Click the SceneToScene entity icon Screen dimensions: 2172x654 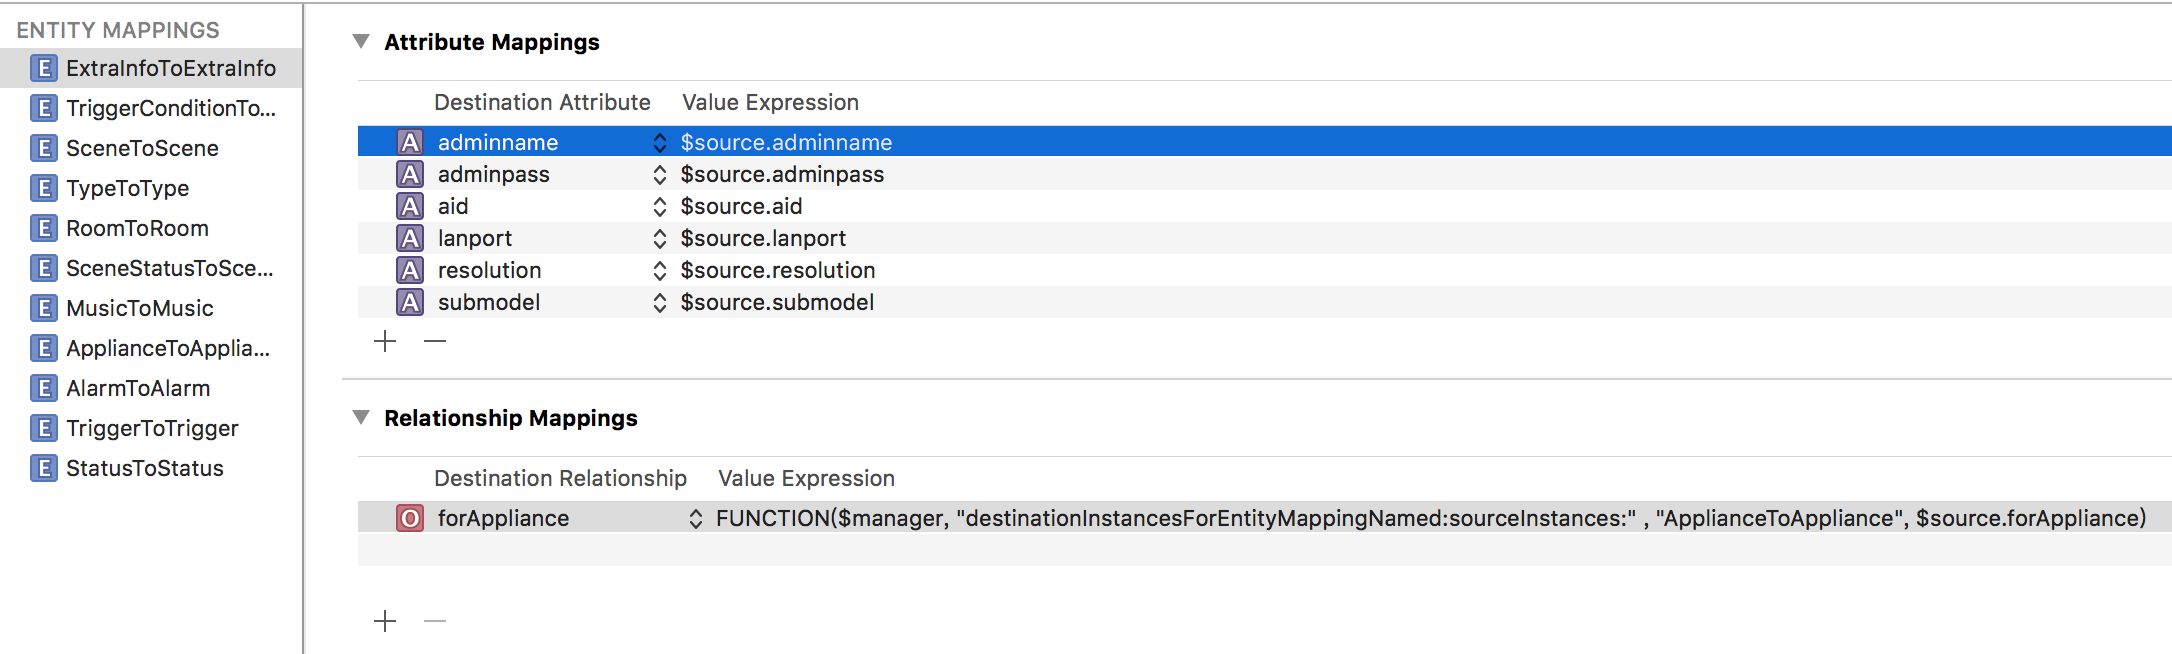click(43, 148)
